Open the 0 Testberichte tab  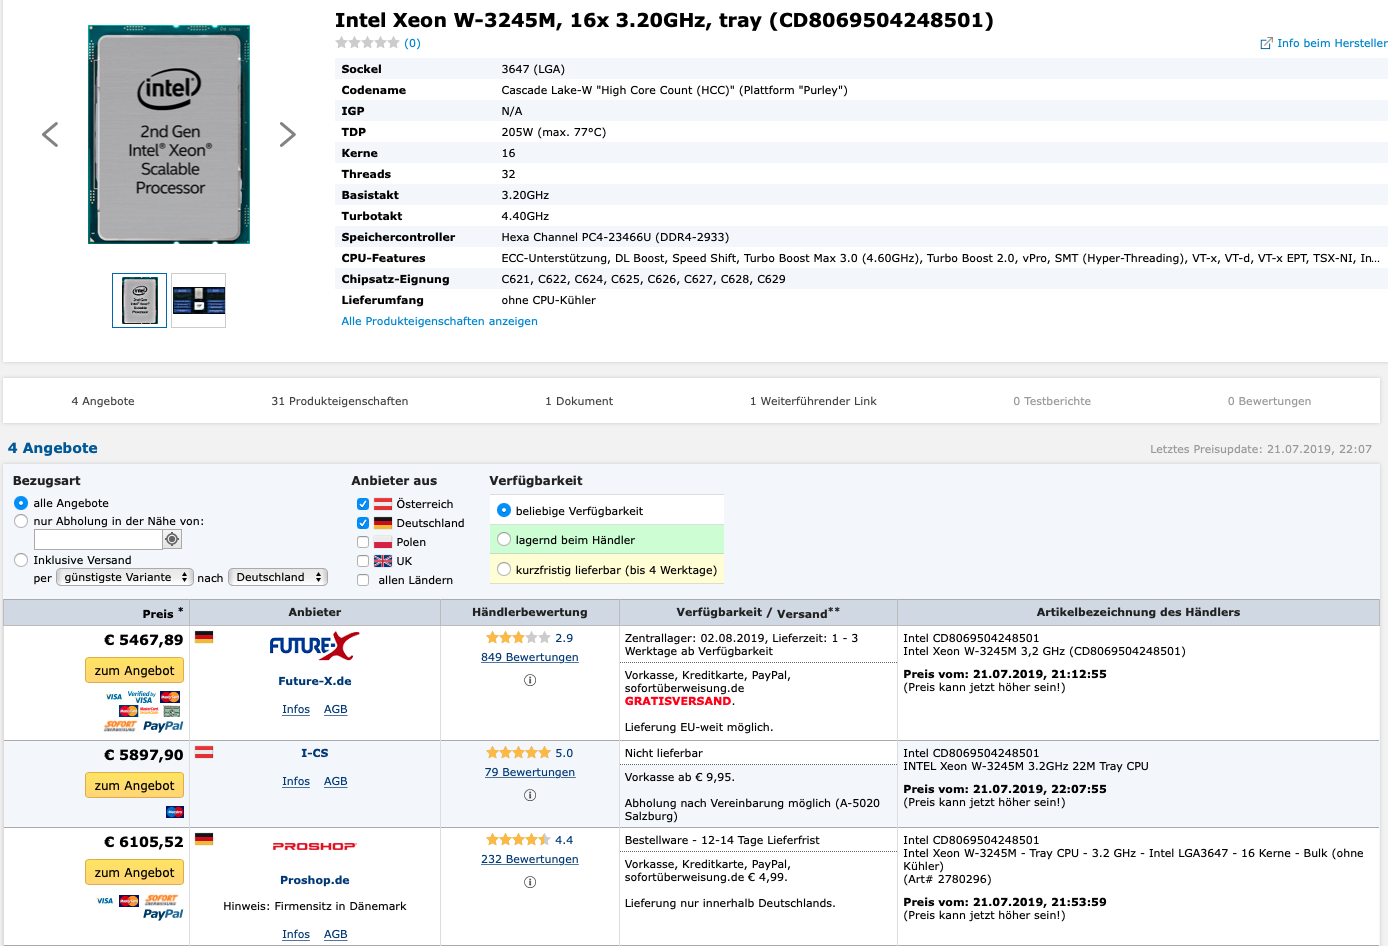click(x=1052, y=401)
